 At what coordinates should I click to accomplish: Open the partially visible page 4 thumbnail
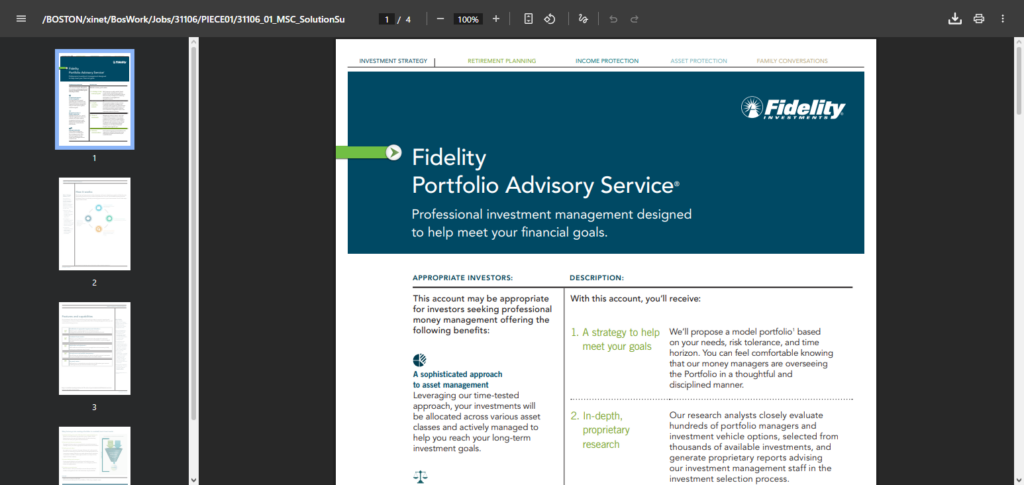[95, 456]
